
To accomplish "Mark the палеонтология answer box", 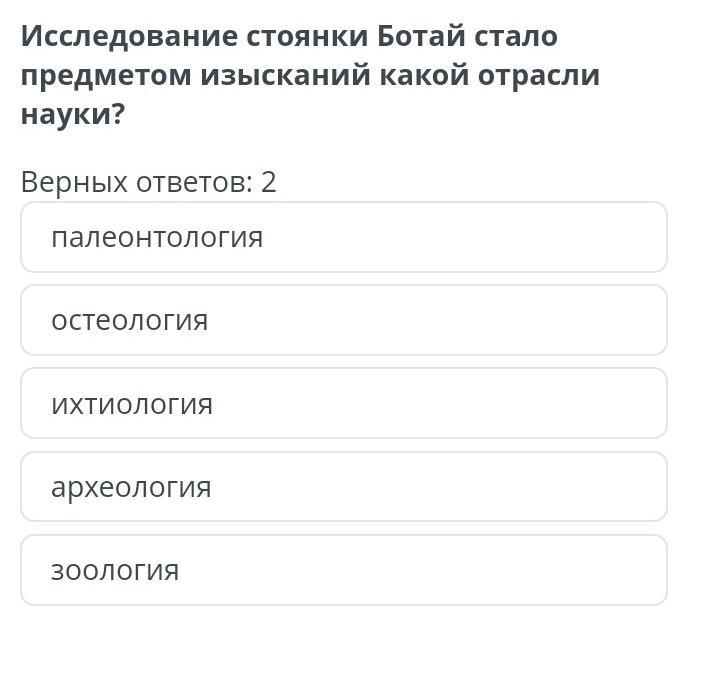I will tap(344, 237).
